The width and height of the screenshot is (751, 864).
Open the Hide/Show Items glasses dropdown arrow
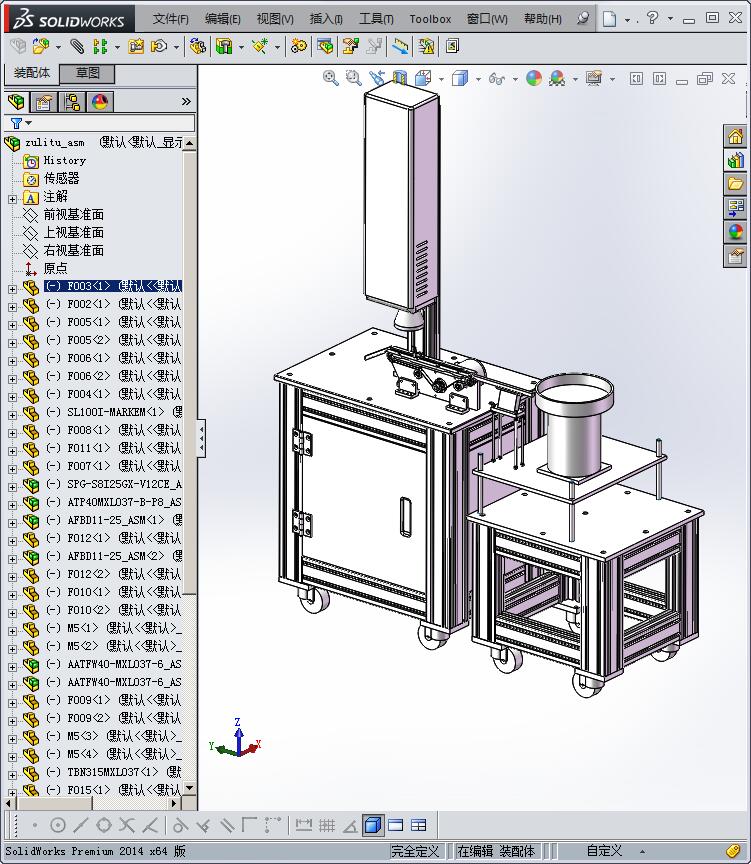pyautogui.click(x=515, y=79)
